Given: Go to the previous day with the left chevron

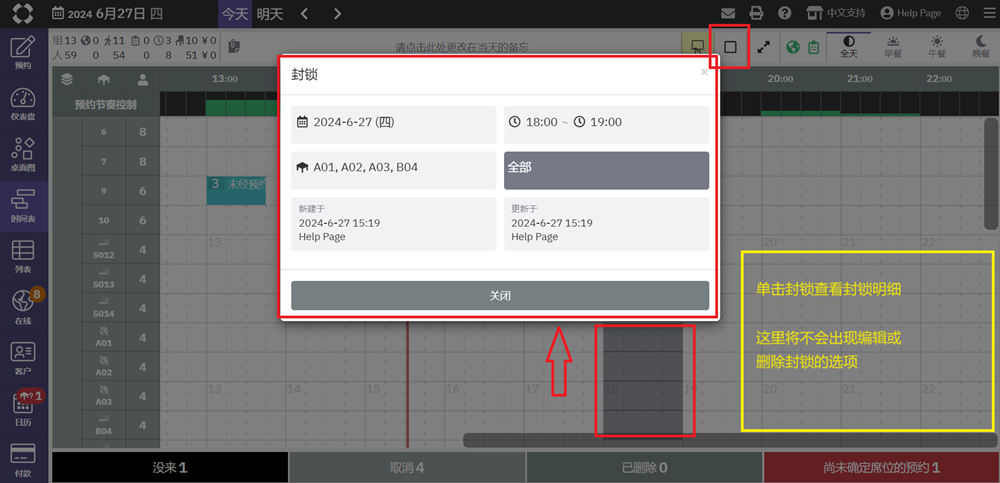Looking at the screenshot, I should [304, 13].
